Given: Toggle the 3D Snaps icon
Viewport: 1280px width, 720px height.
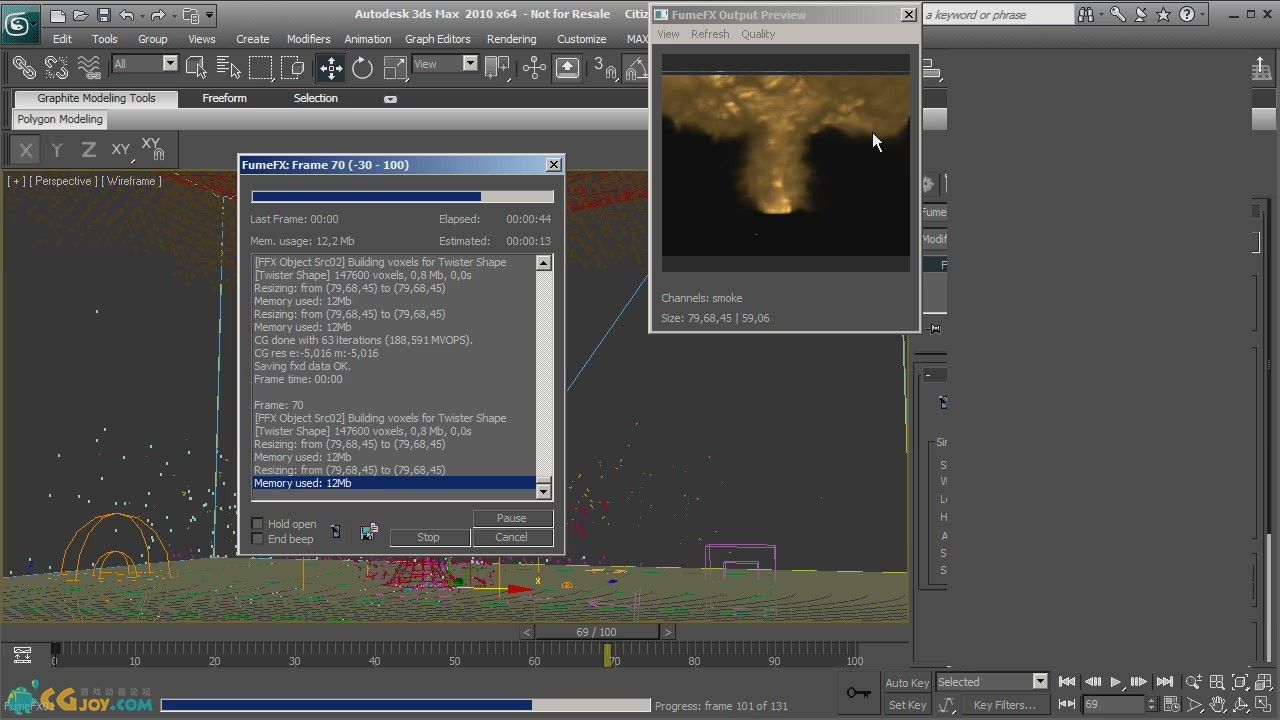Looking at the screenshot, I should tap(605, 67).
